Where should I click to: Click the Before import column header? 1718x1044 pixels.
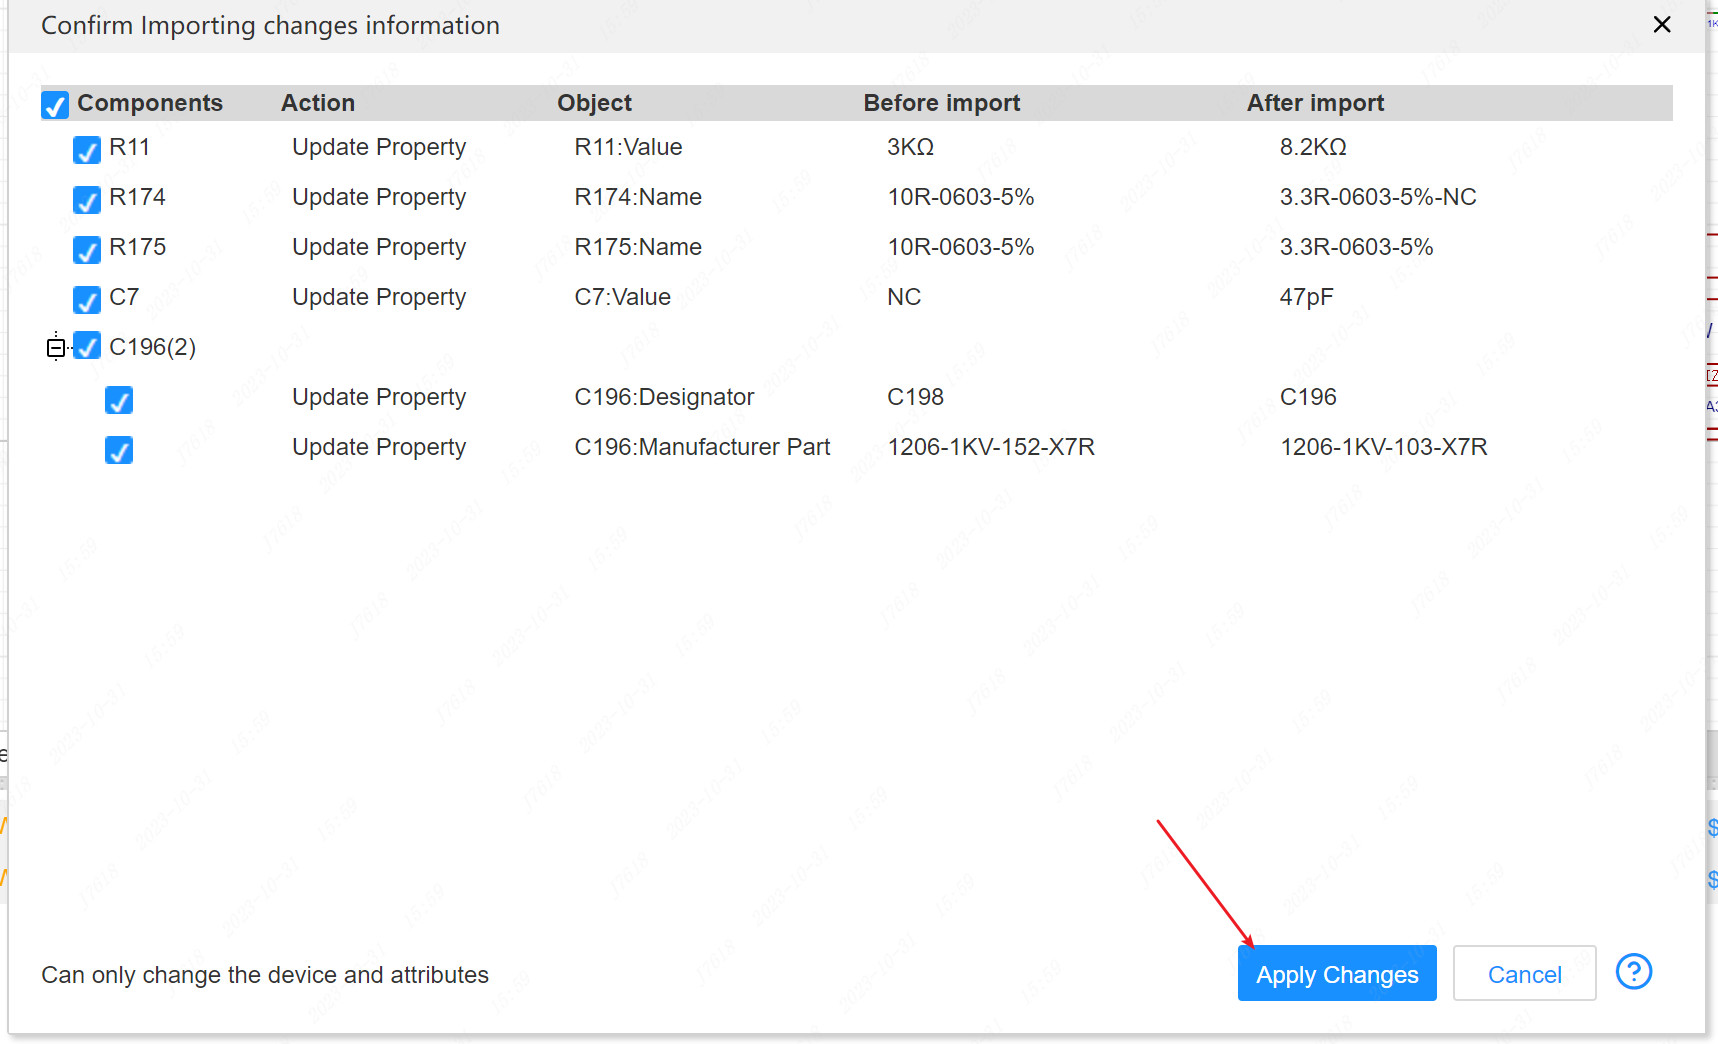click(x=941, y=103)
